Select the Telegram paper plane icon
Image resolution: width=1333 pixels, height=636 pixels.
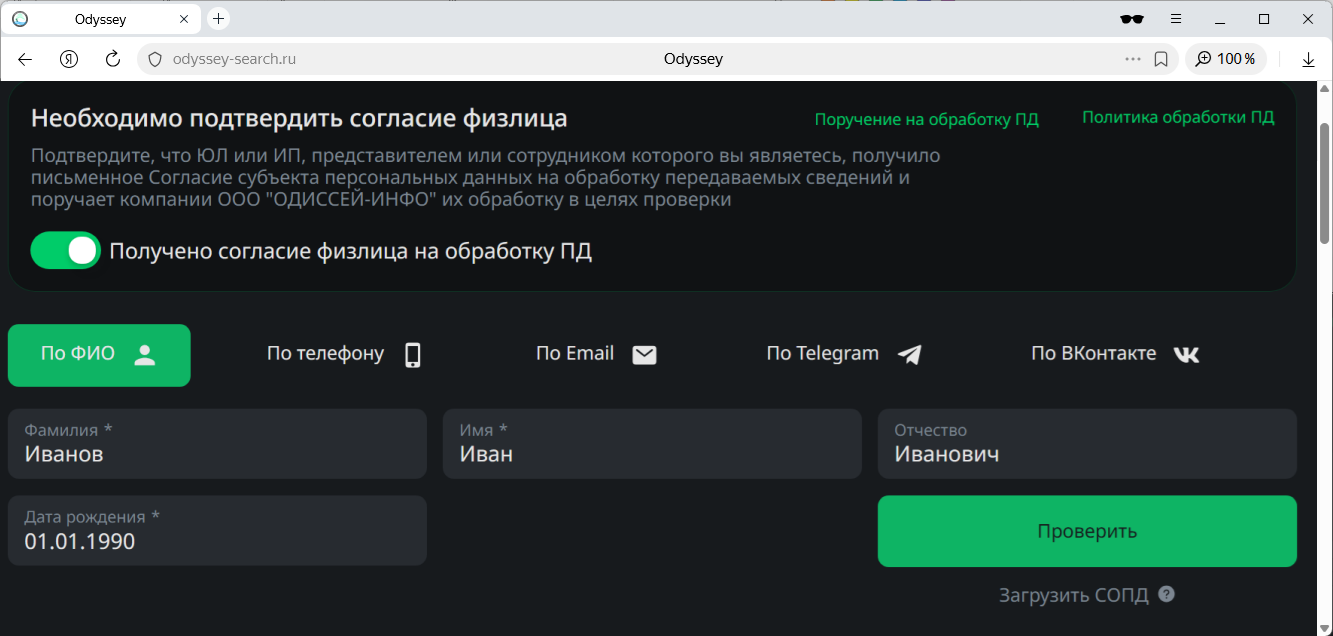click(908, 353)
